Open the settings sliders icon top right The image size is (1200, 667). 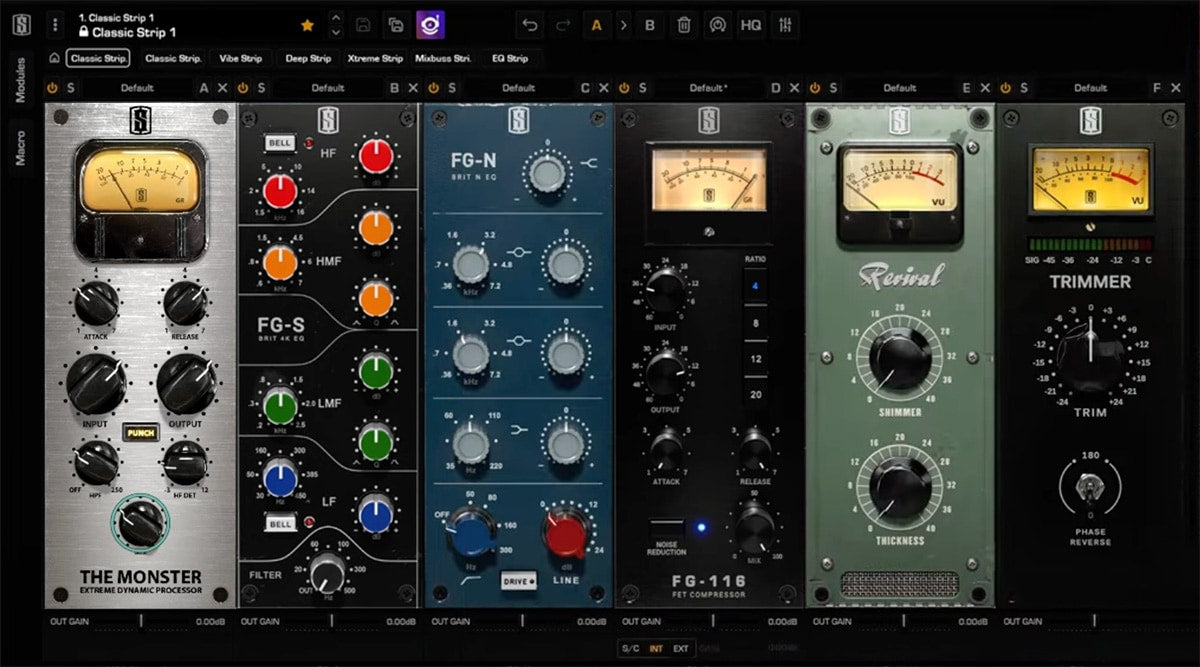(x=784, y=25)
